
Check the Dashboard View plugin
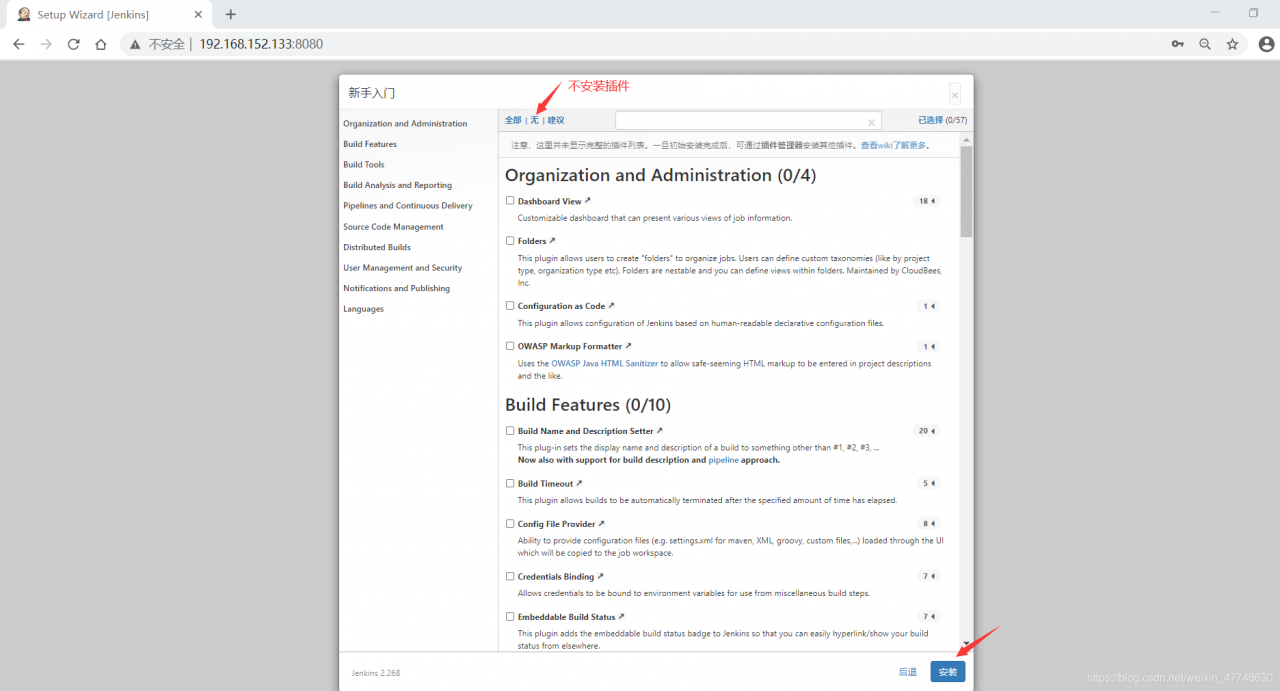[510, 200]
